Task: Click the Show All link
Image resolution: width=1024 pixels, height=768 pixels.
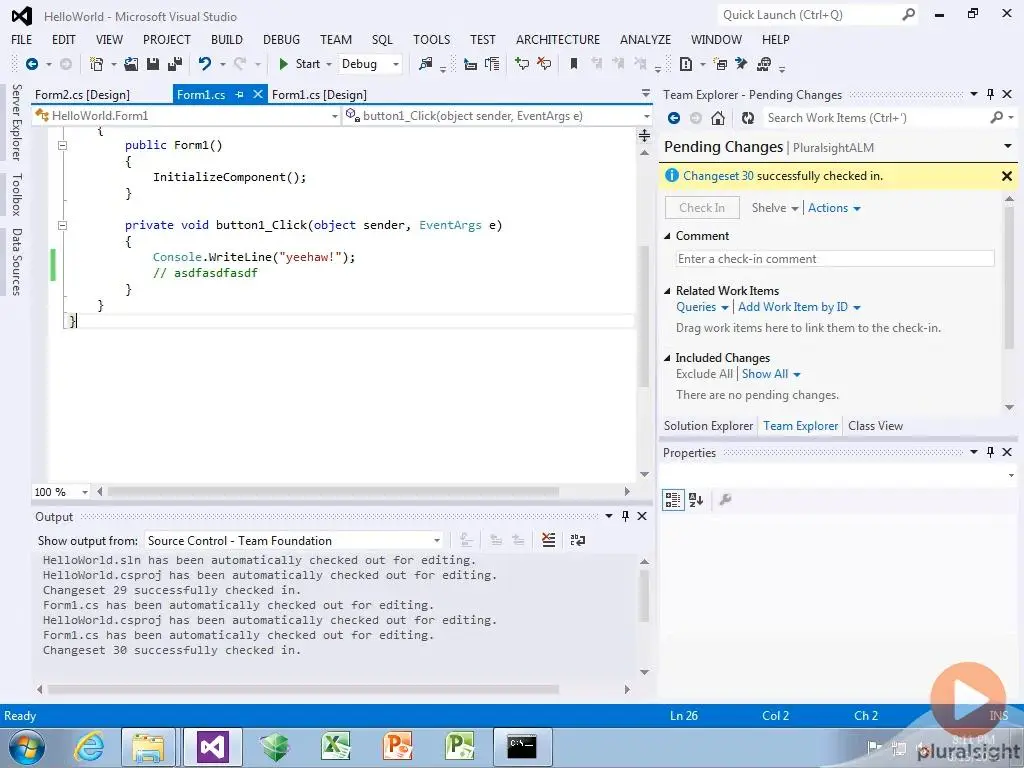Action: coord(765,374)
